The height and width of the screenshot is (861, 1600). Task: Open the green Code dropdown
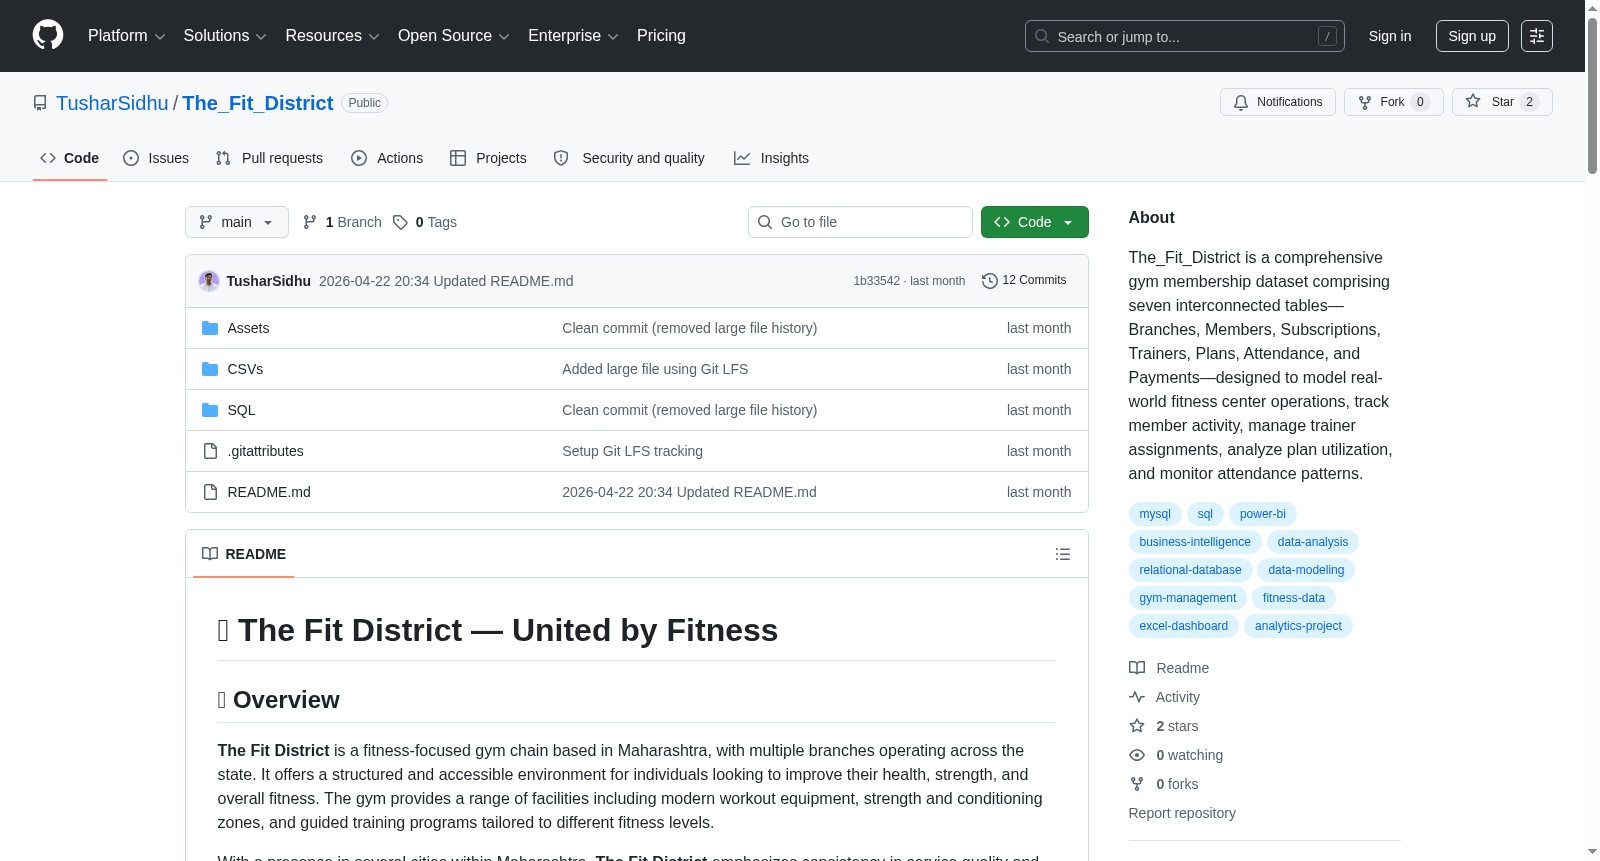(1035, 222)
